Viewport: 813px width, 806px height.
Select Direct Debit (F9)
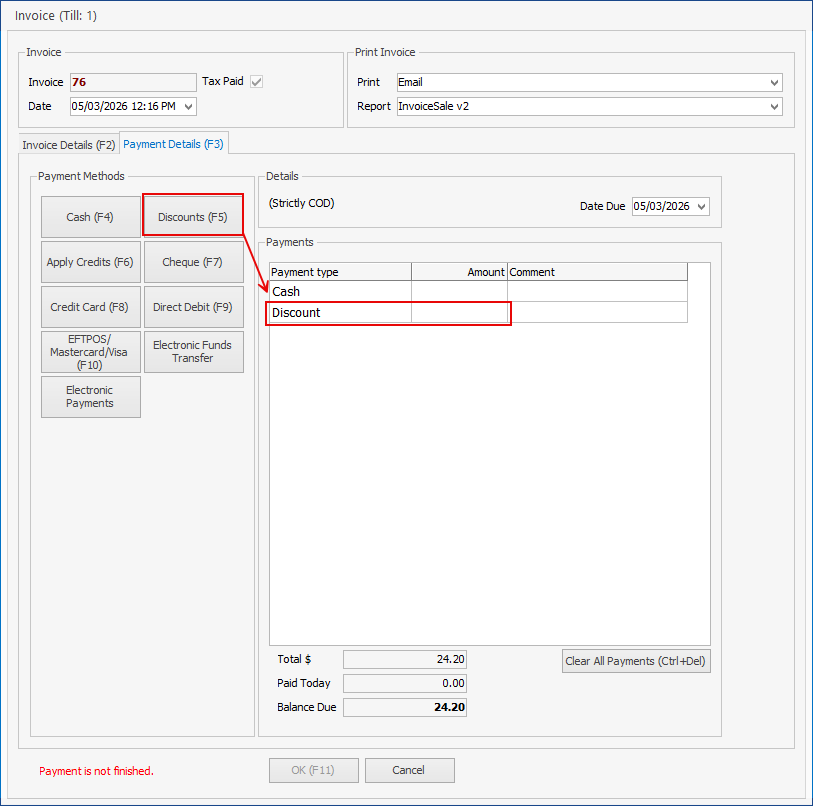[193, 307]
